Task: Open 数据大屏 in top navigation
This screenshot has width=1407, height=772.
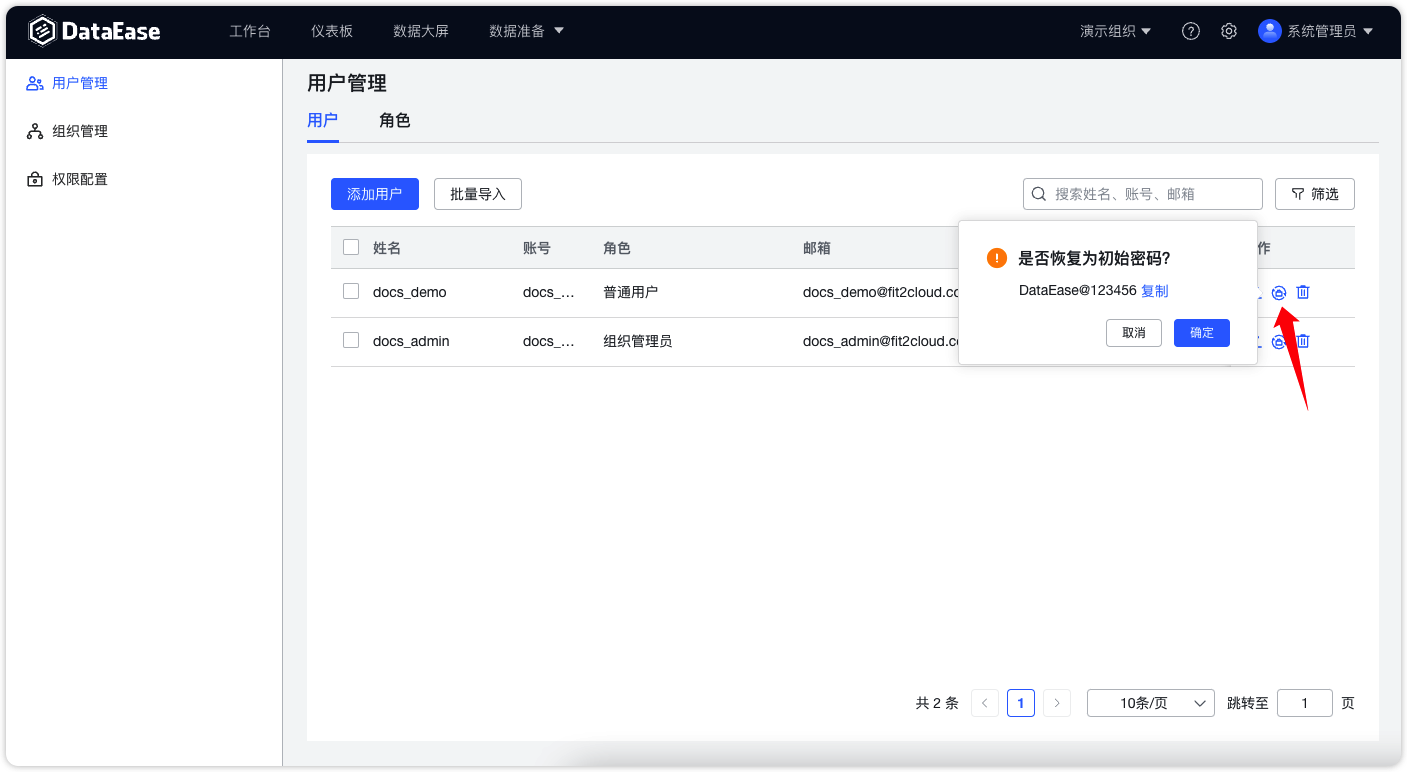Action: pyautogui.click(x=421, y=31)
